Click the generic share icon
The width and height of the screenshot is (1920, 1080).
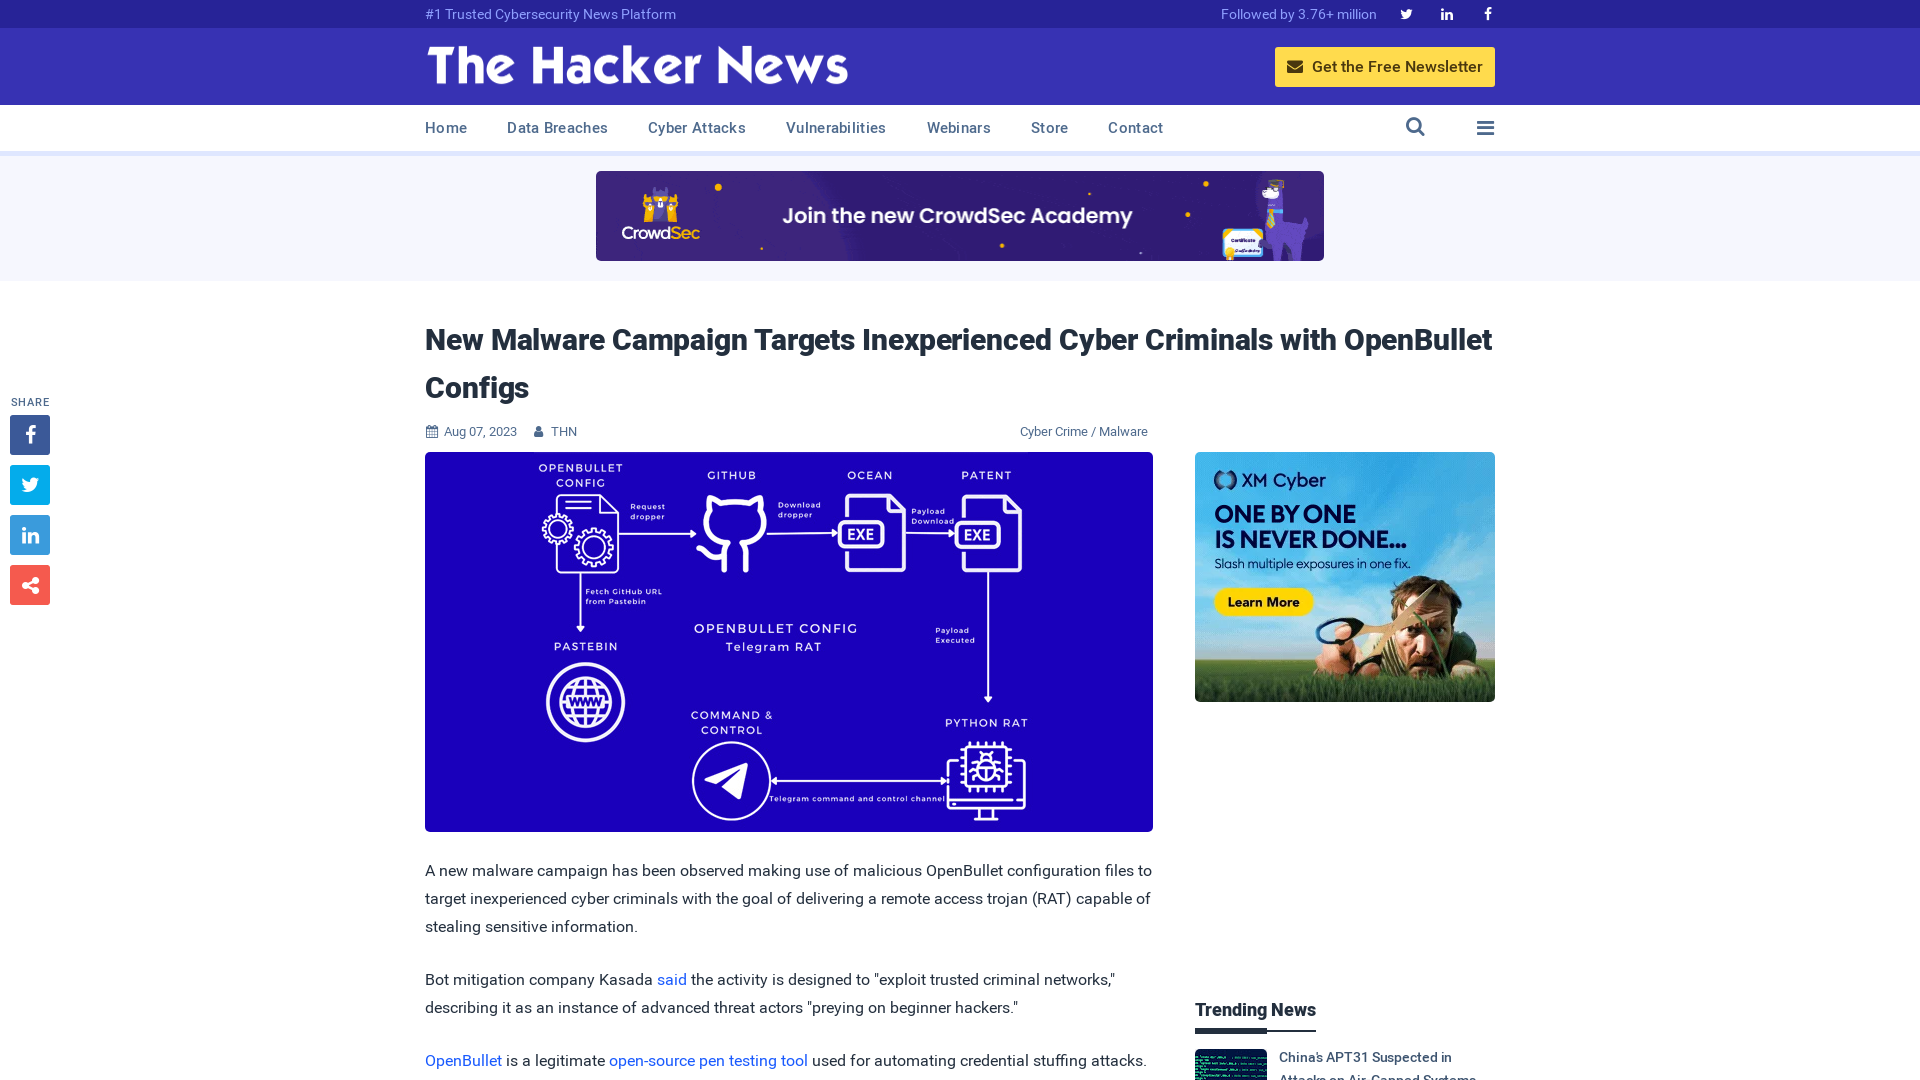pyautogui.click(x=29, y=584)
